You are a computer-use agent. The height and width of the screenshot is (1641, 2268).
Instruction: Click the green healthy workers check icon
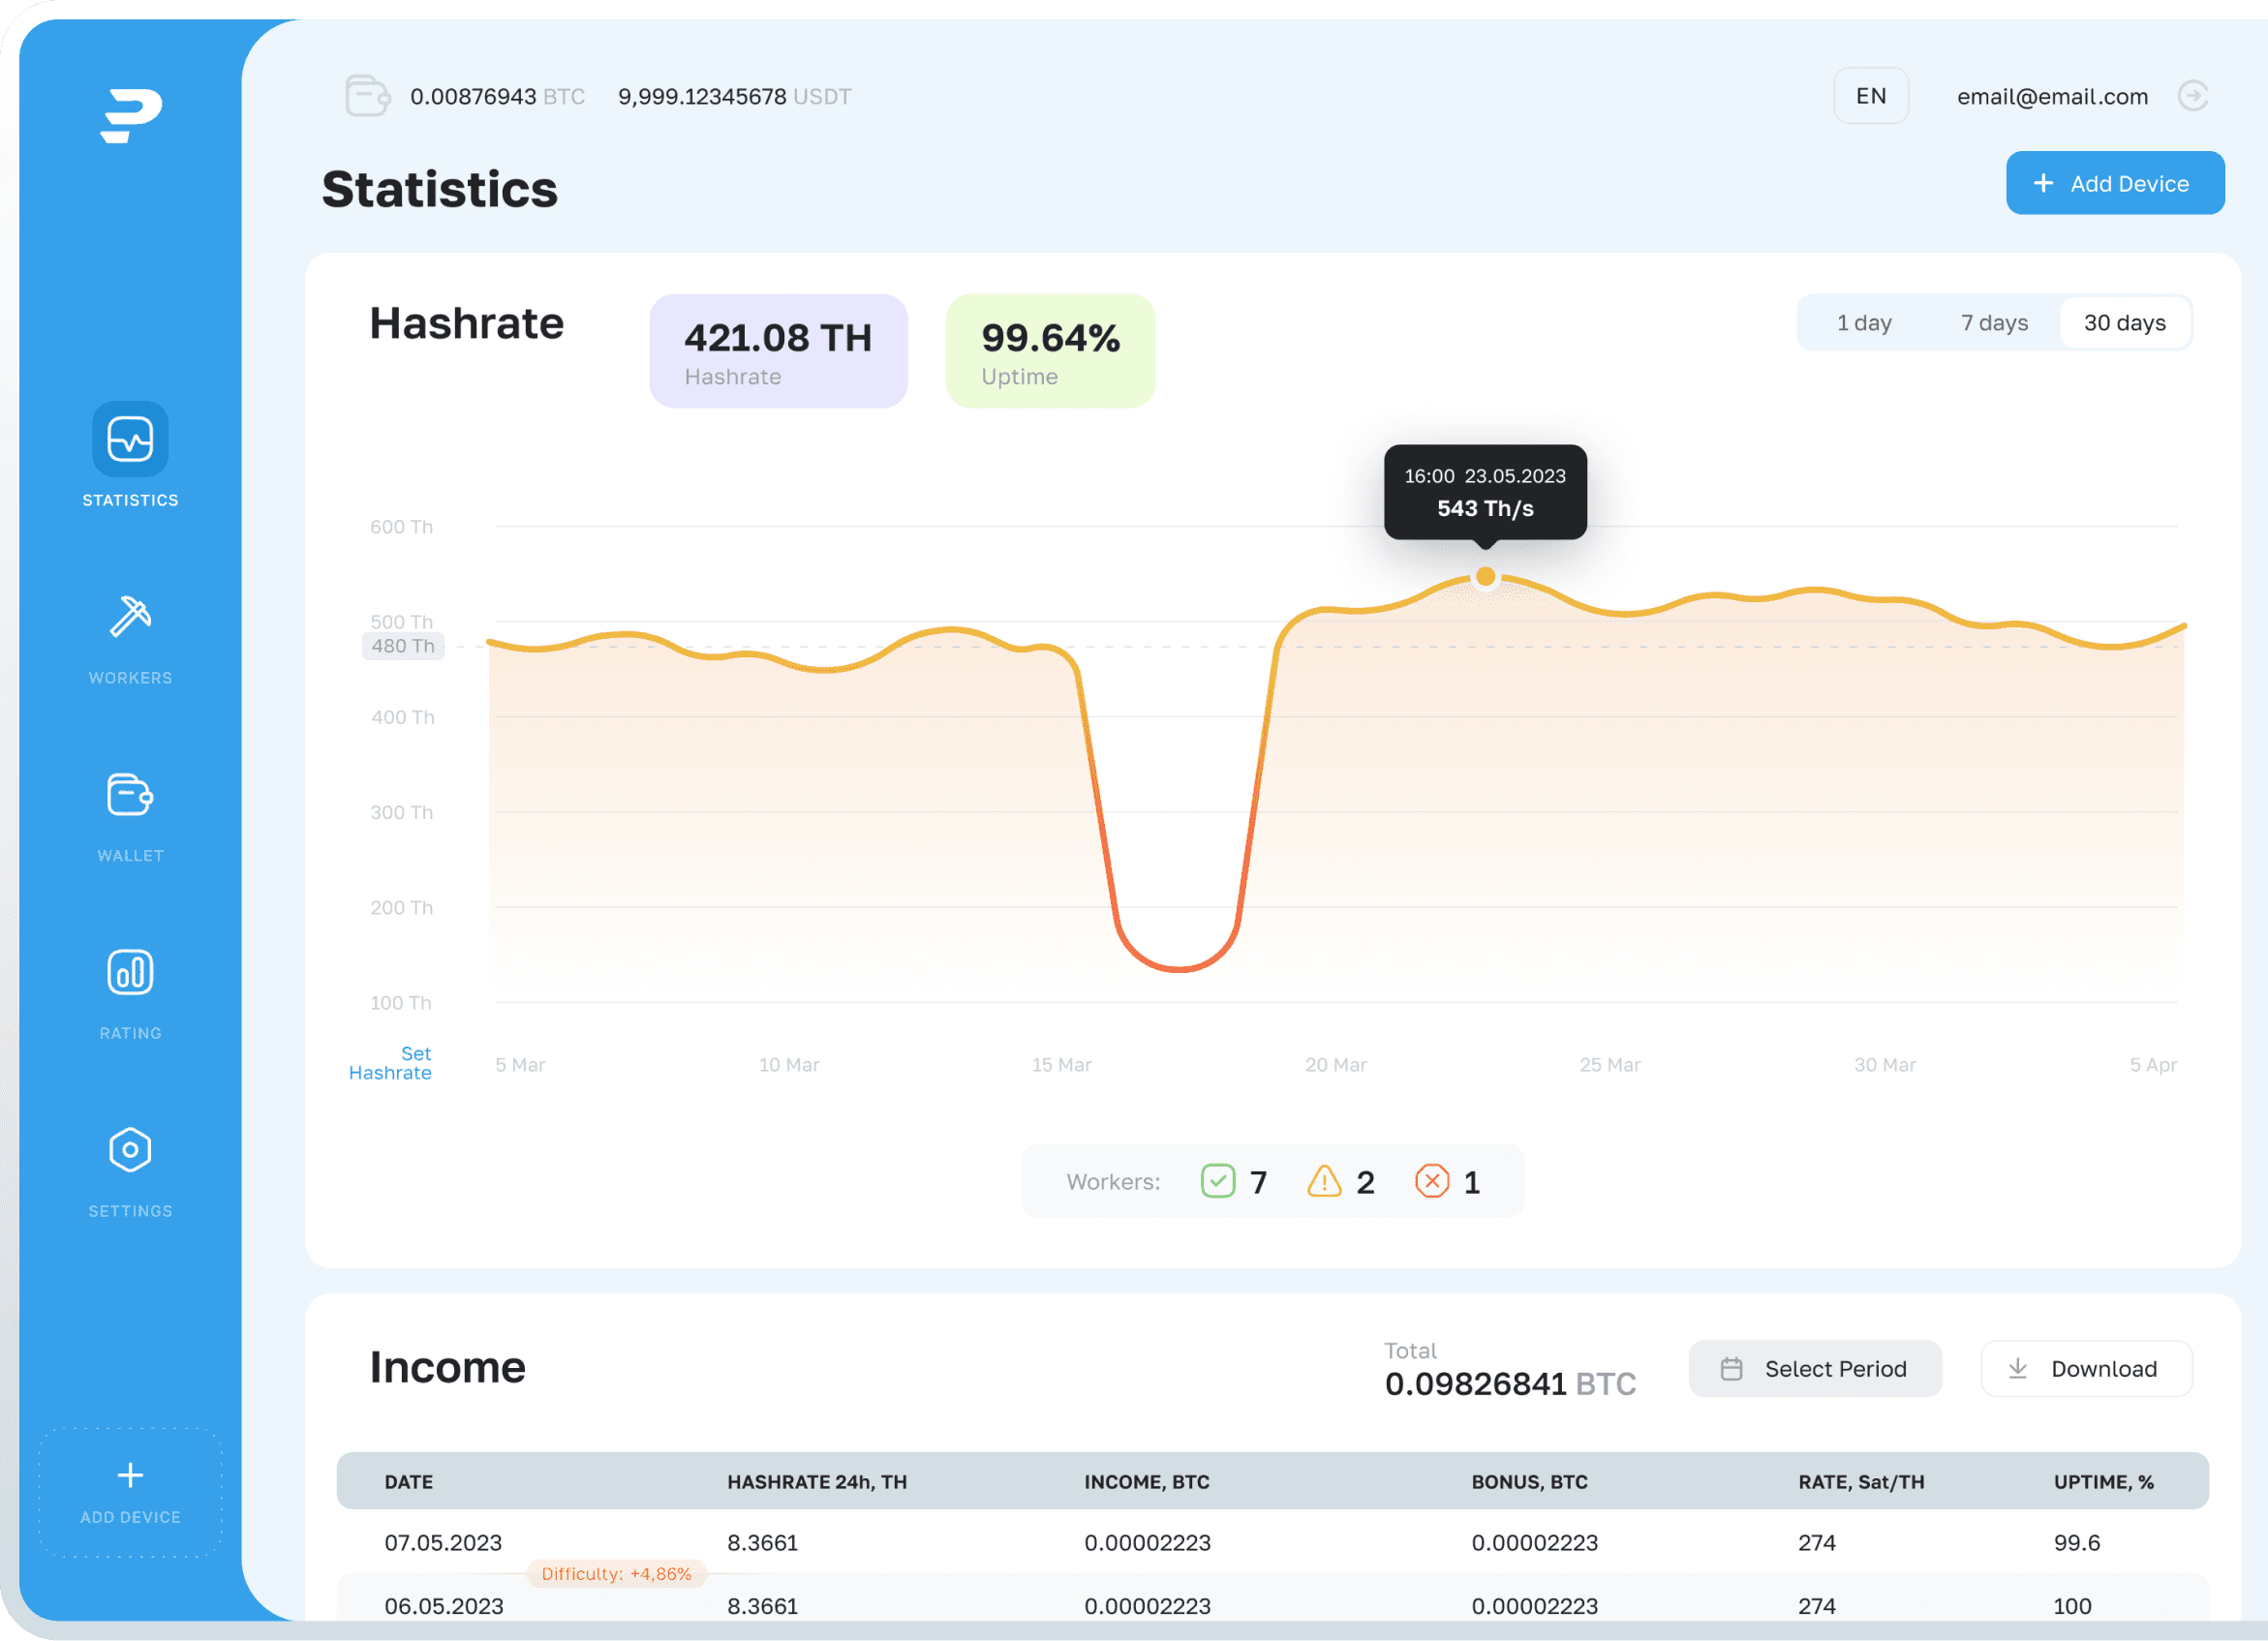click(x=1217, y=1181)
